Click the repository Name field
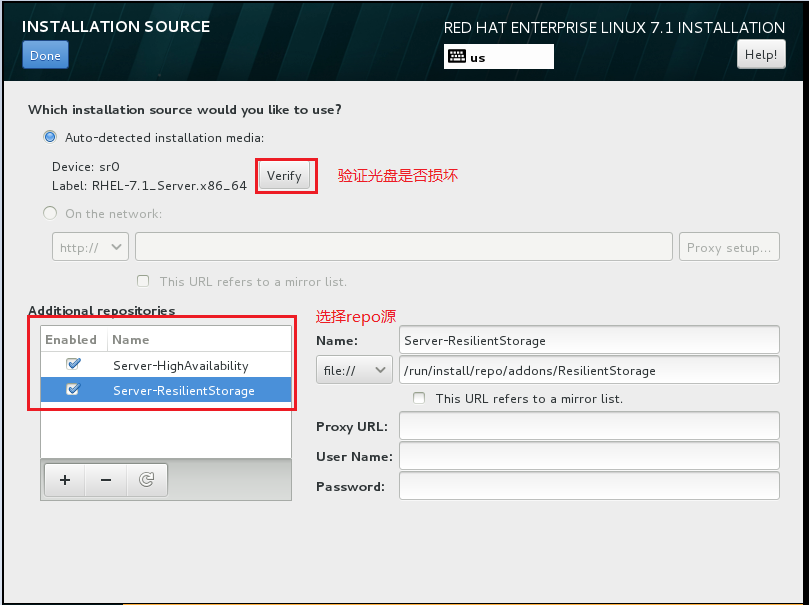Viewport: 809px width, 605px height. coord(589,340)
